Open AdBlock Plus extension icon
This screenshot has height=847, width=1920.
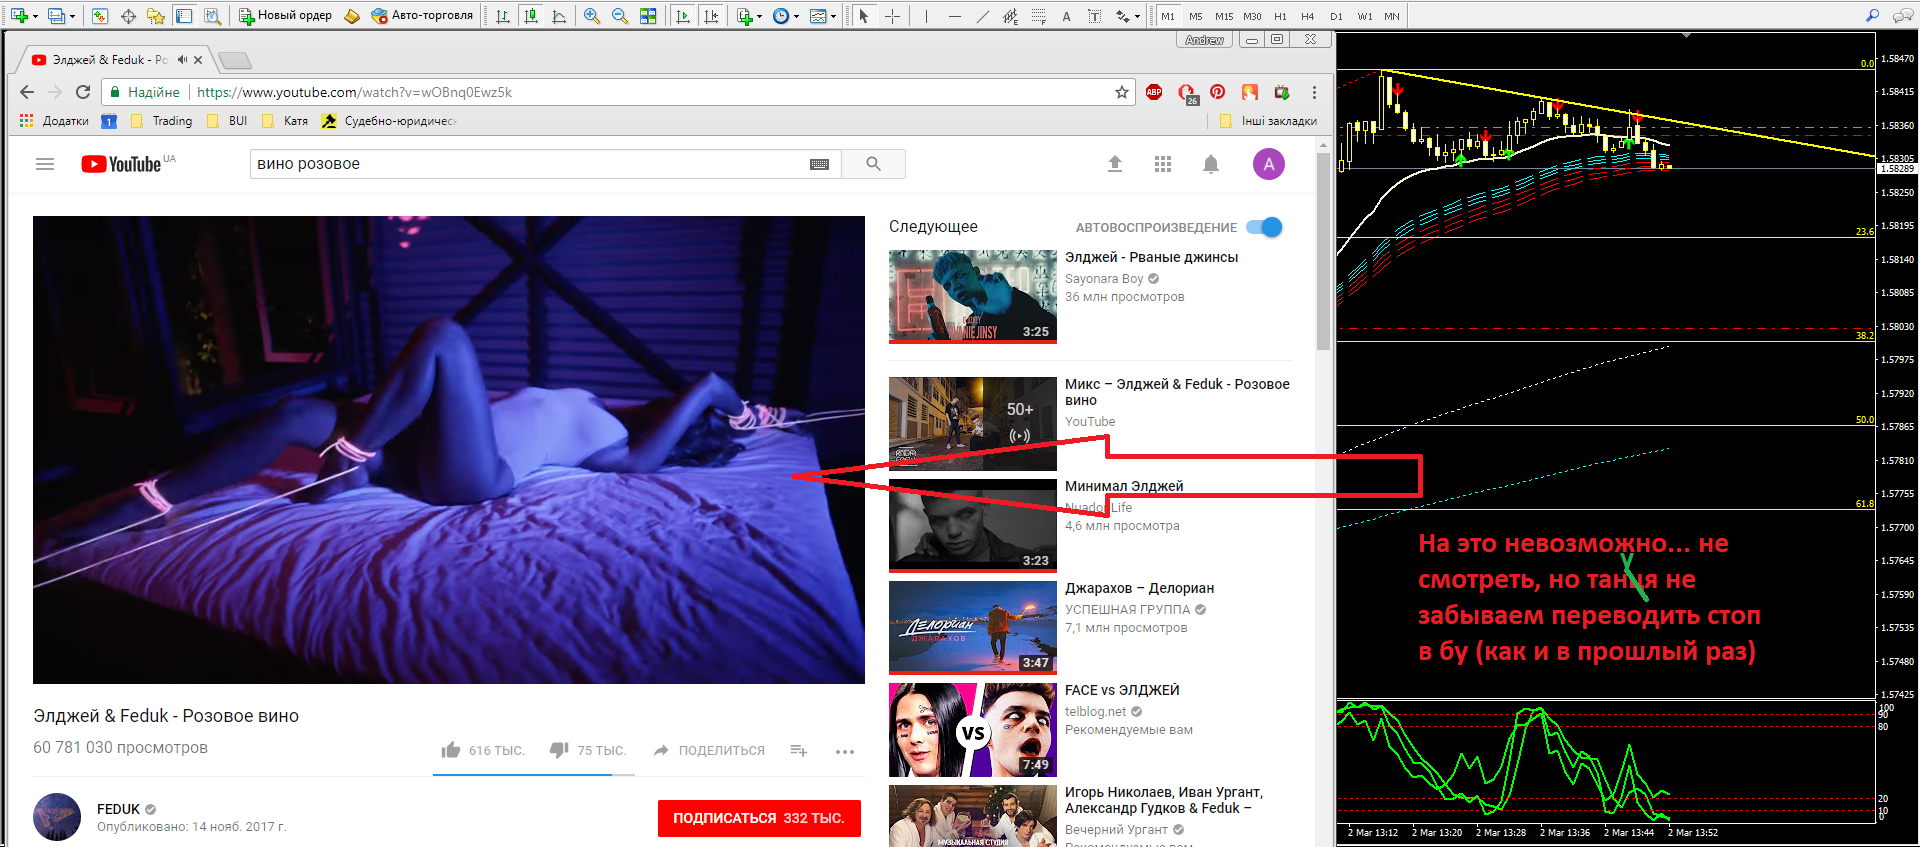click(x=1154, y=92)
